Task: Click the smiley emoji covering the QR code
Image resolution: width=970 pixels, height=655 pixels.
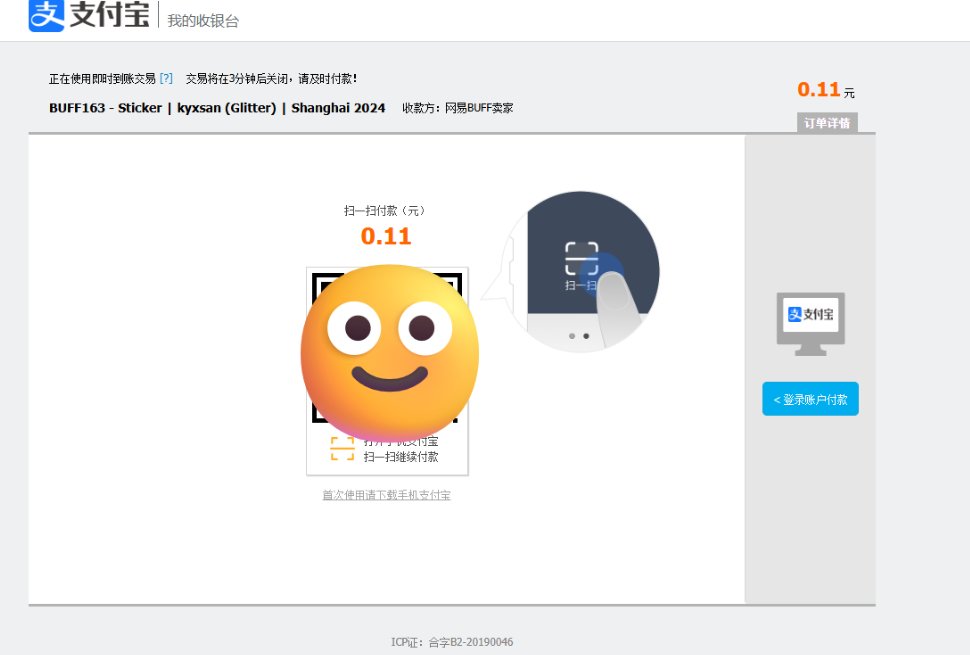Action: tap(390, 353)
